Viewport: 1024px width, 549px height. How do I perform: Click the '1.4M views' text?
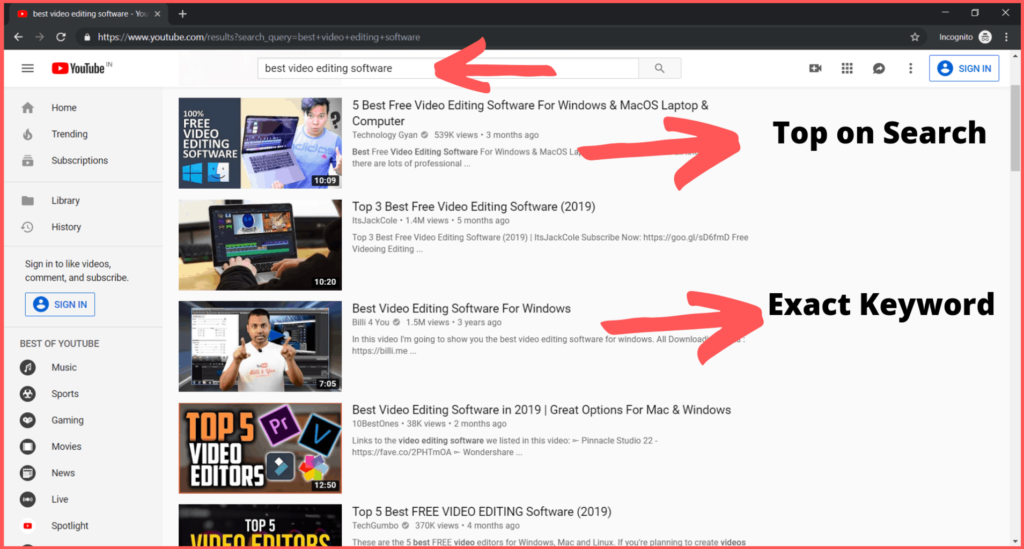click(427, 221)
